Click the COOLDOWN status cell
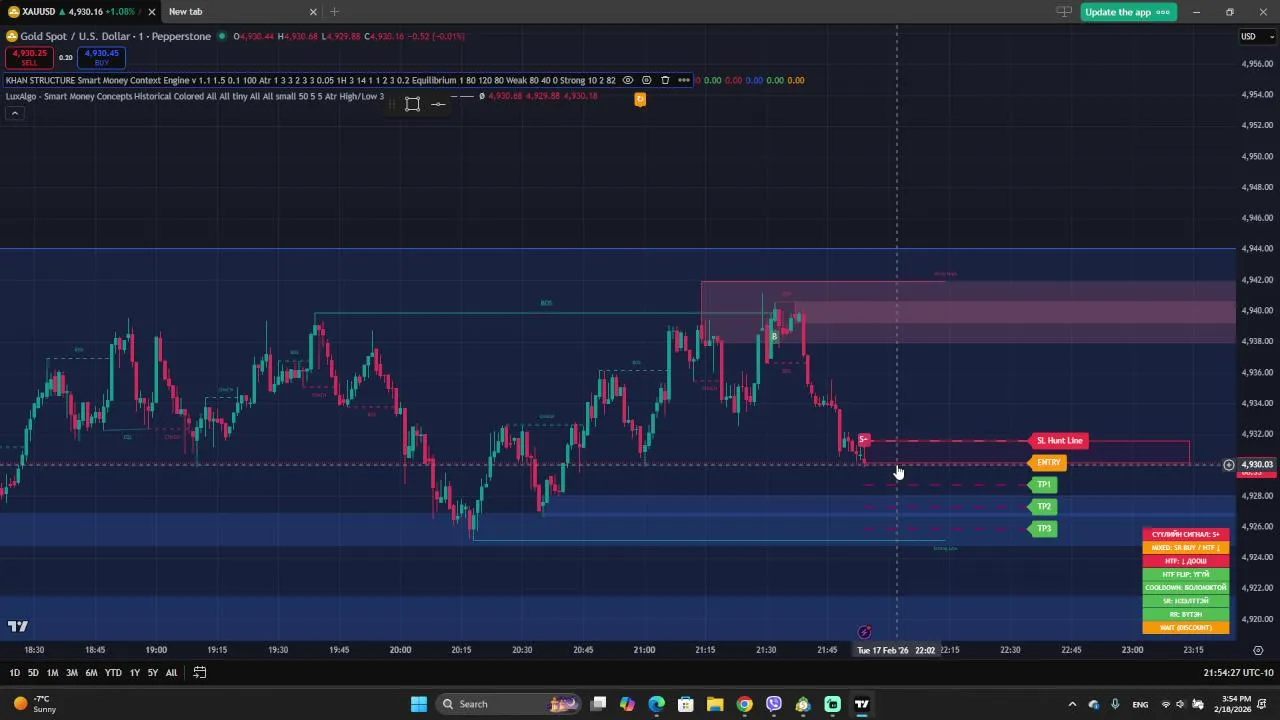 tap(1186, 588)
